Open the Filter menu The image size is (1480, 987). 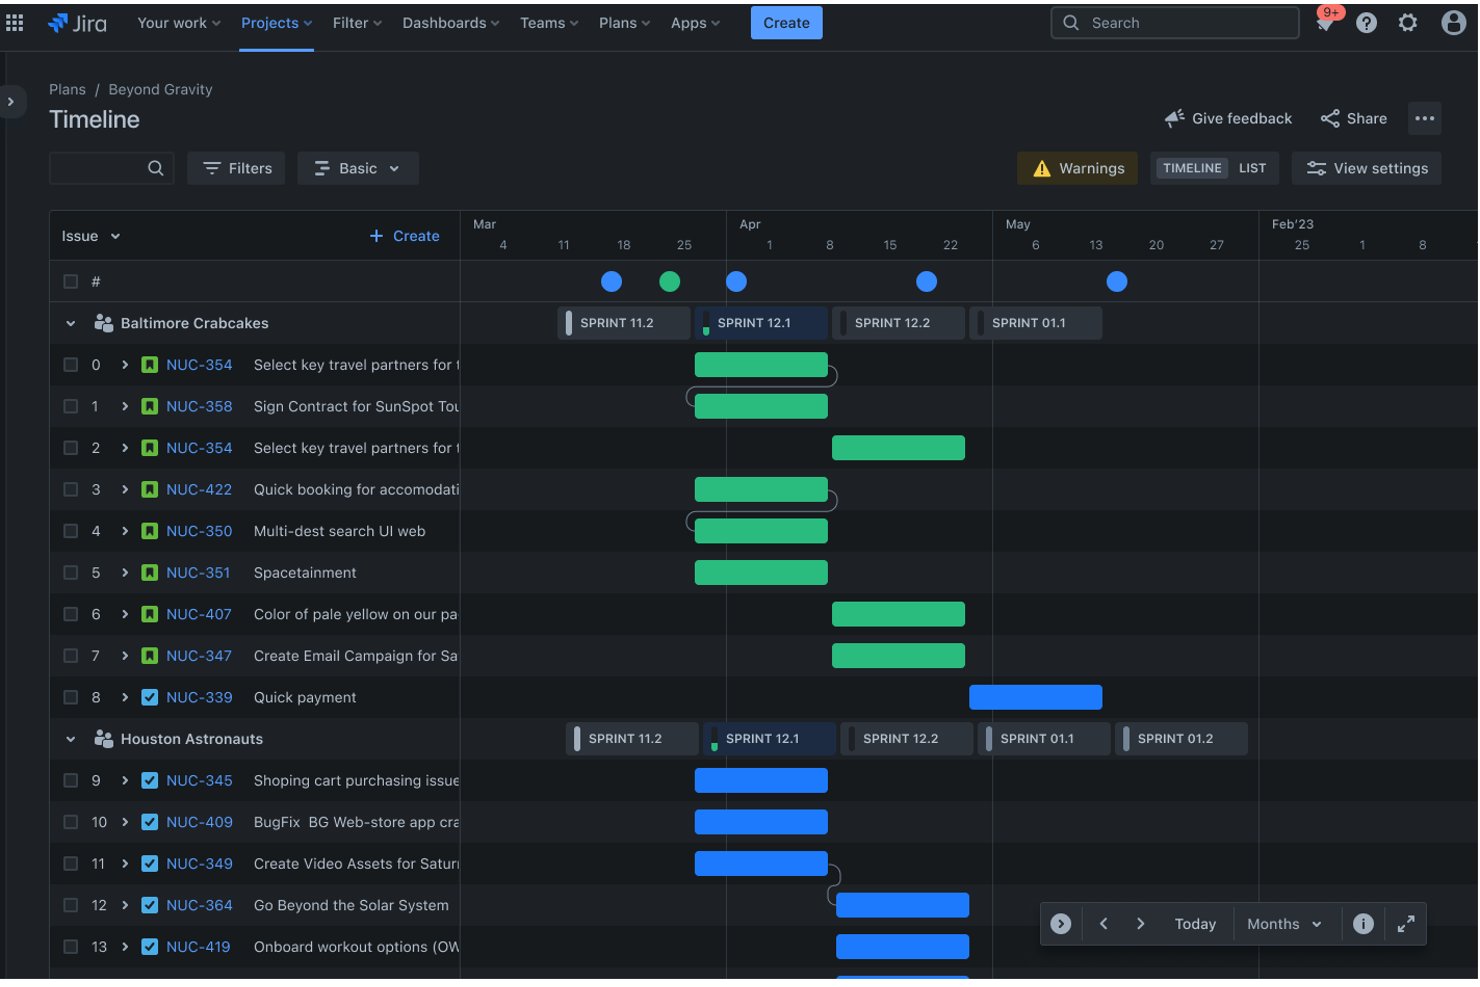357,22
